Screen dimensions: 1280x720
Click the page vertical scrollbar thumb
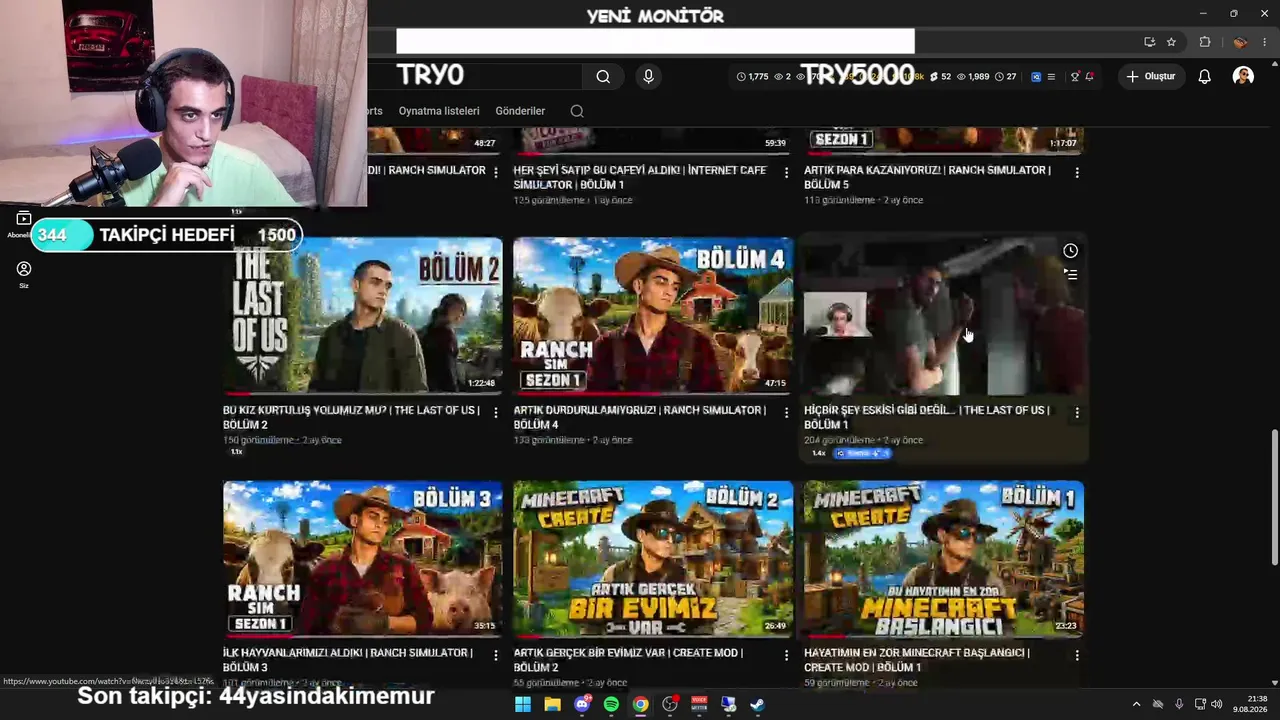pos(1274,497)
